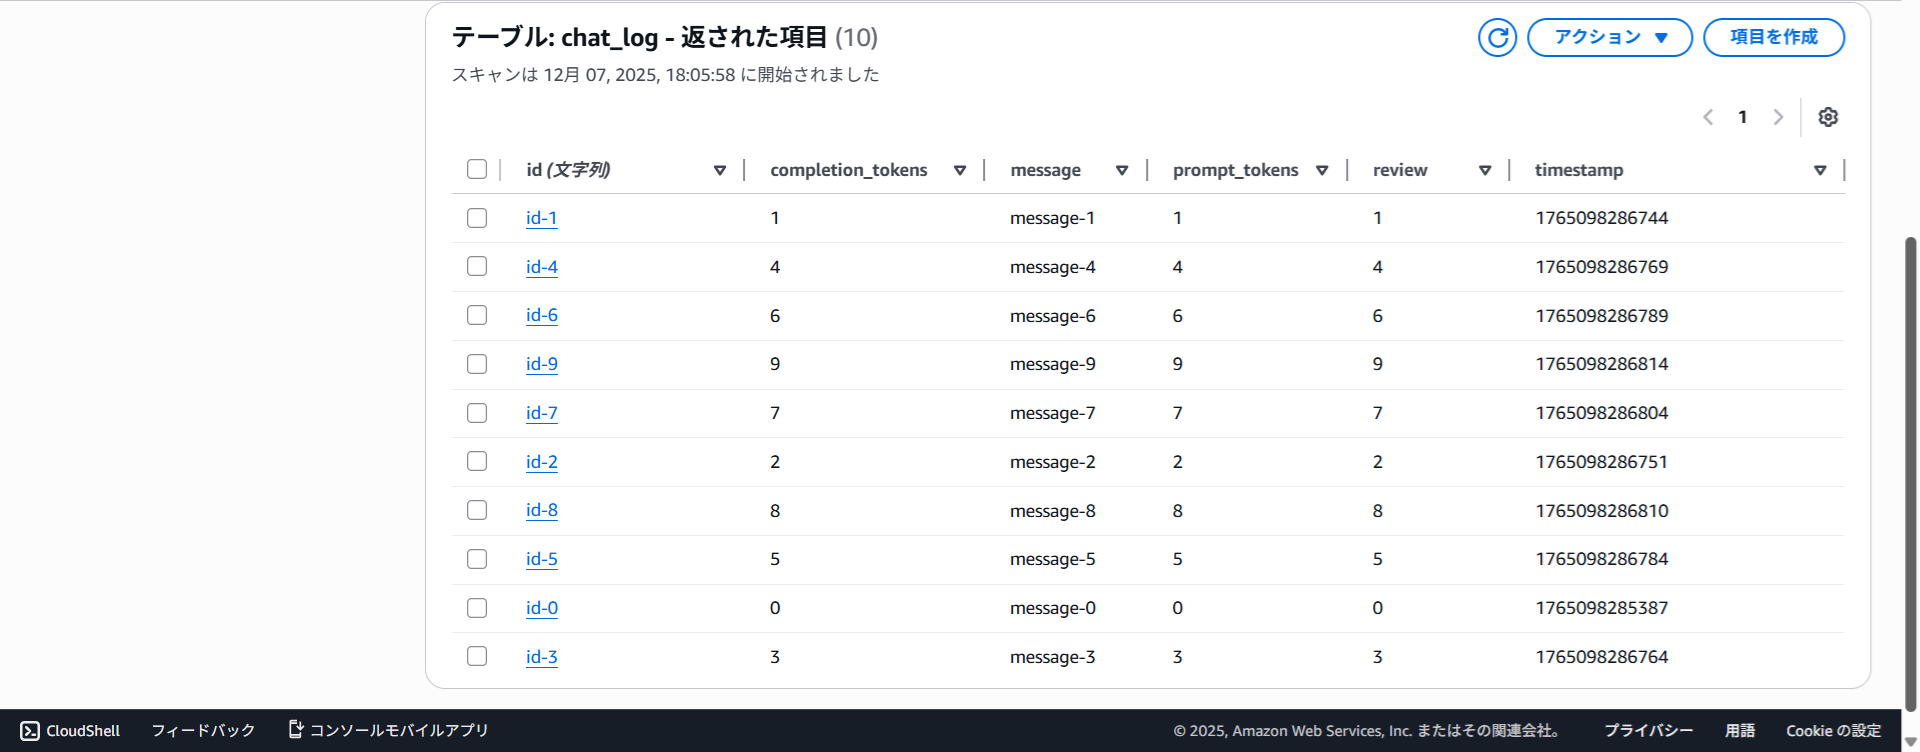The height and width of the screenshot is (752, 1920).
Task: Open Cookie の設定 in footer
Action: pos(1833,731)
